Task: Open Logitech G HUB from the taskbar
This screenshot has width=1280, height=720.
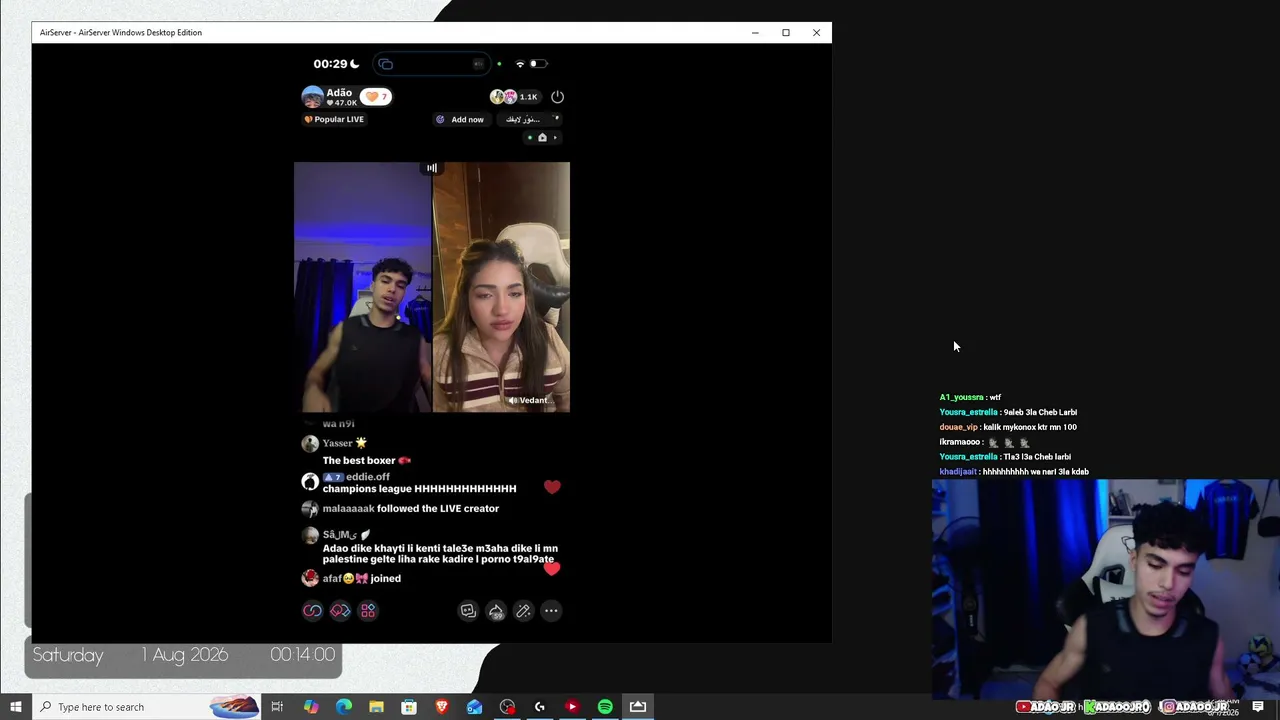Action: tap(540, 707)
